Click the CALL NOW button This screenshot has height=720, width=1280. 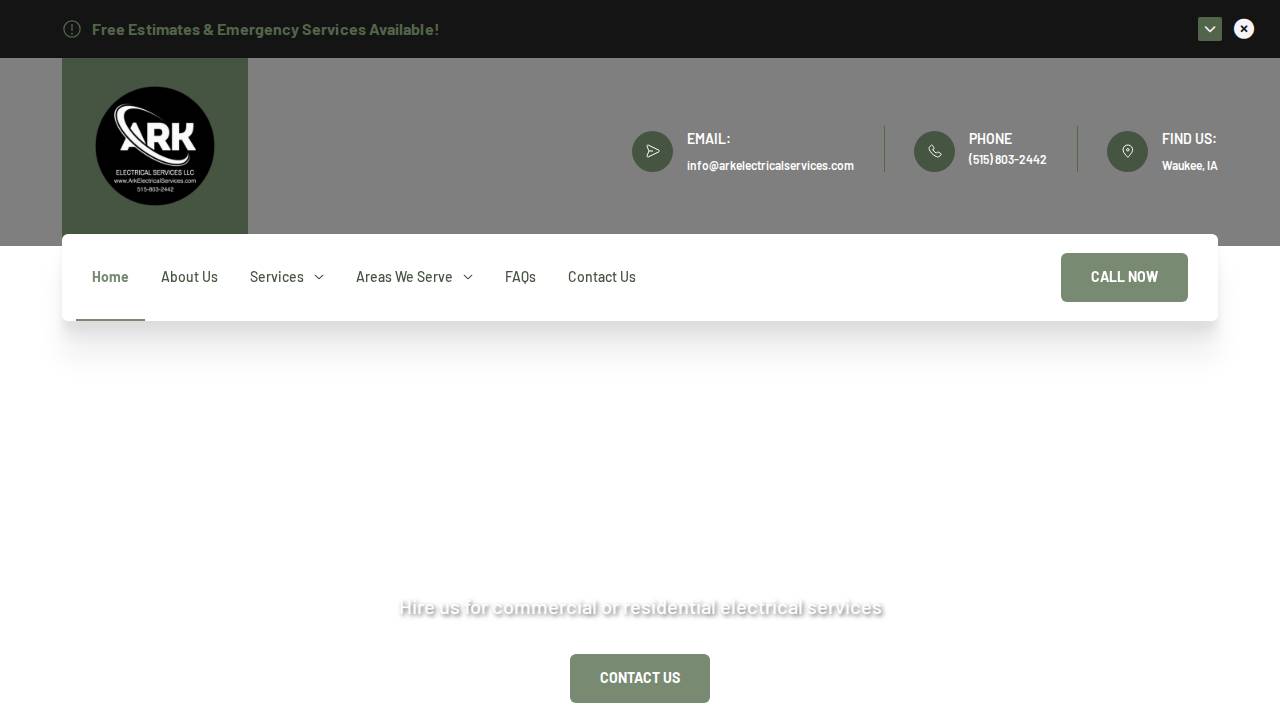(x=1124, y=277)
